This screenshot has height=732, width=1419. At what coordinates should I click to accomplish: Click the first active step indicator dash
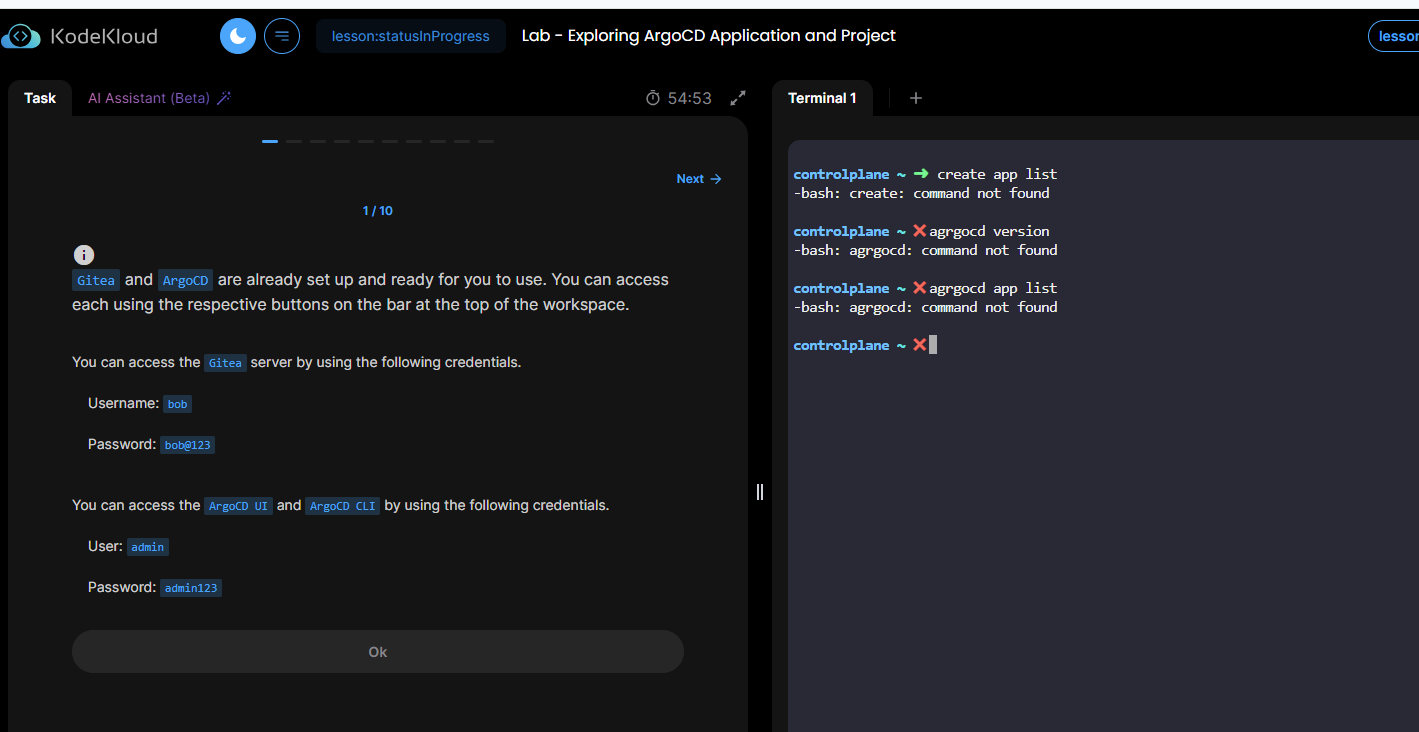270,142
